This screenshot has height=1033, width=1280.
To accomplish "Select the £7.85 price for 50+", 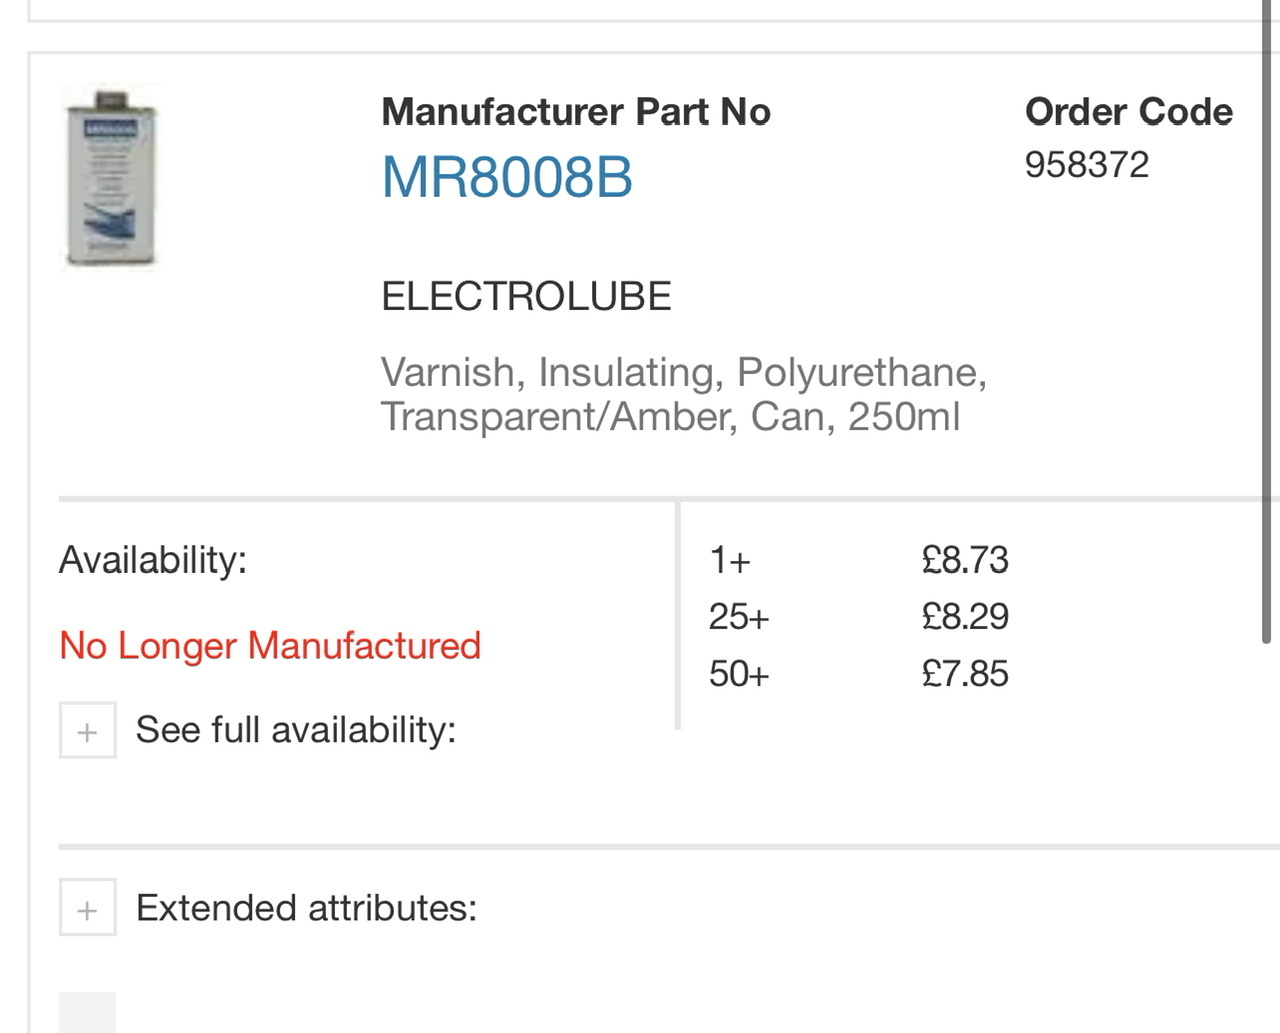I will 965,674.
